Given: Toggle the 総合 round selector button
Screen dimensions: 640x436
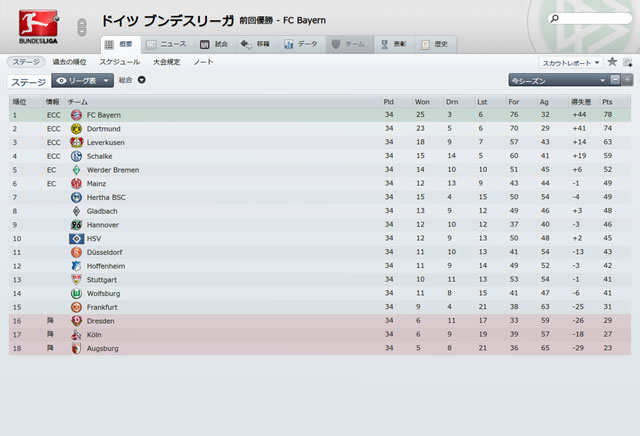Looking at the screenshot, I should coord(142,80).
